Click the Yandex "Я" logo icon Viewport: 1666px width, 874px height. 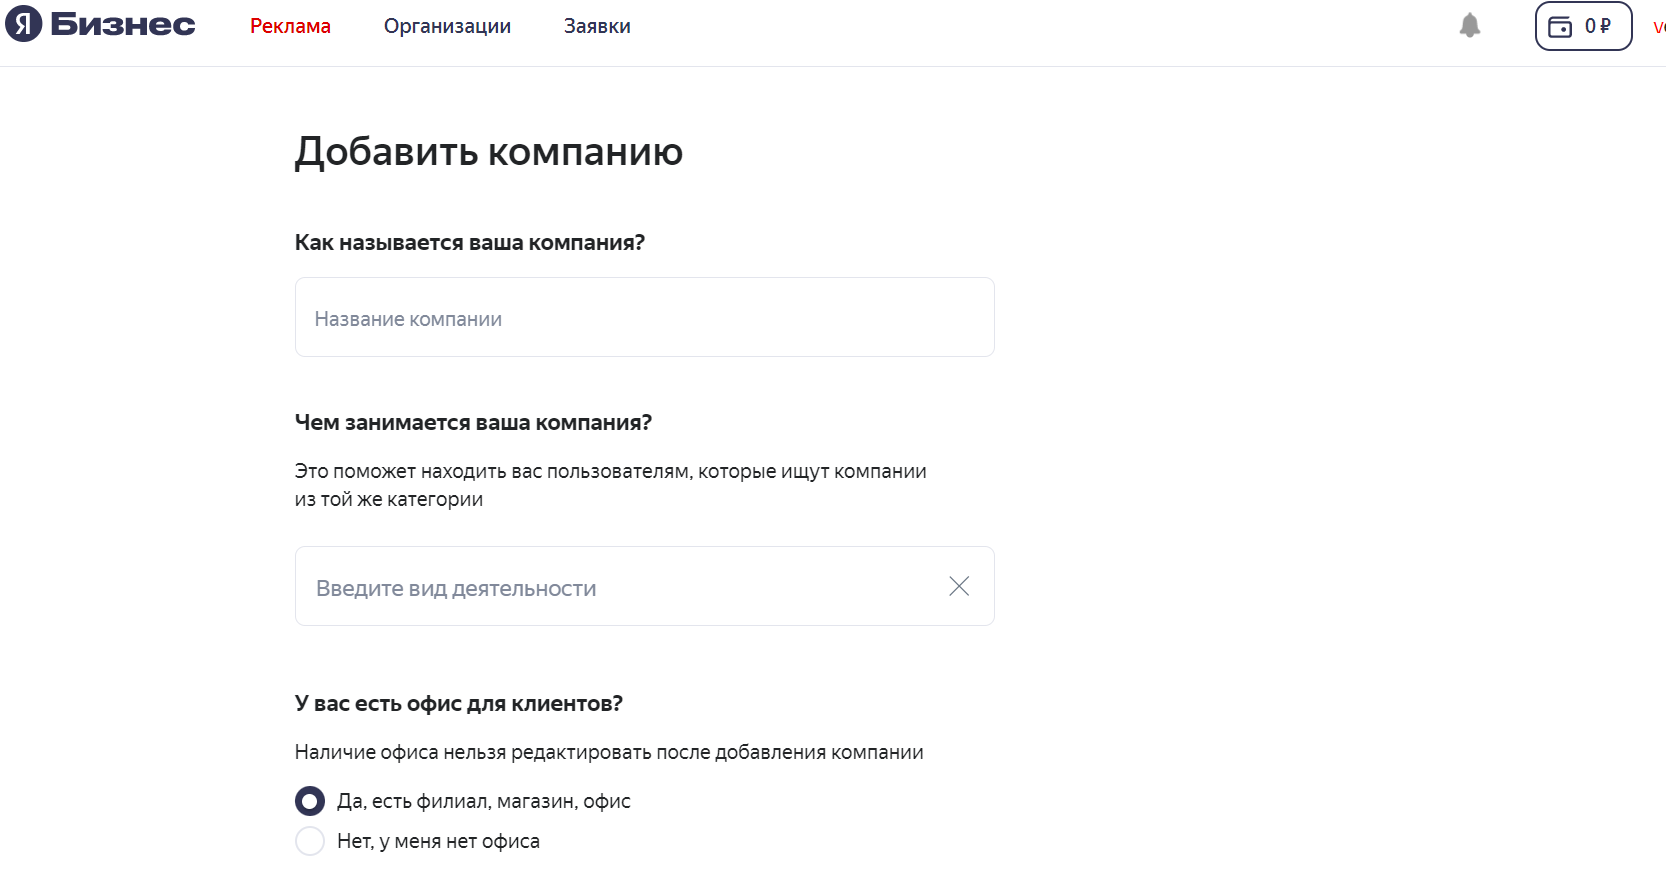(24, 24)
